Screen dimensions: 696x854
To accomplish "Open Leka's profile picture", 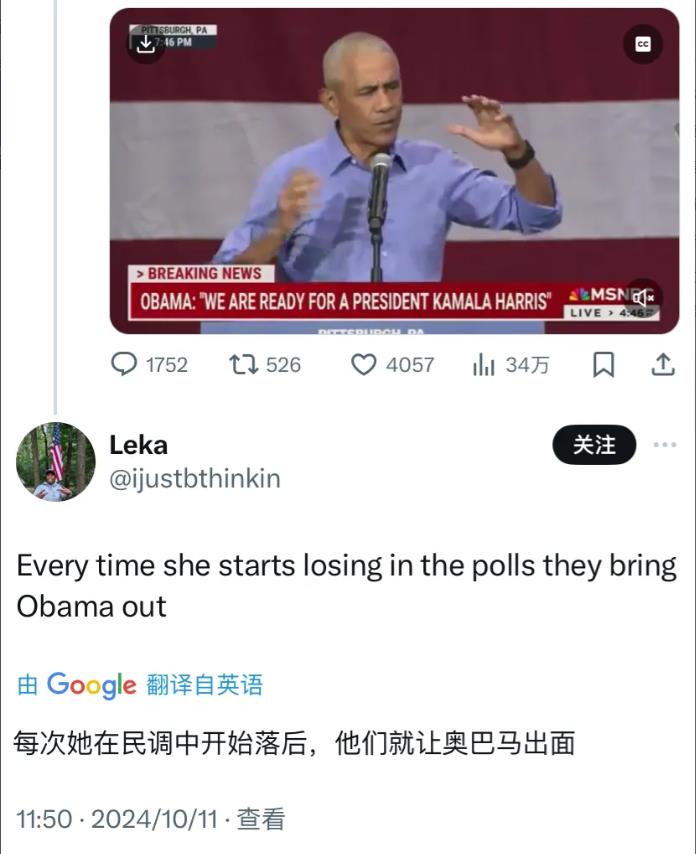I will click(56, 462).
